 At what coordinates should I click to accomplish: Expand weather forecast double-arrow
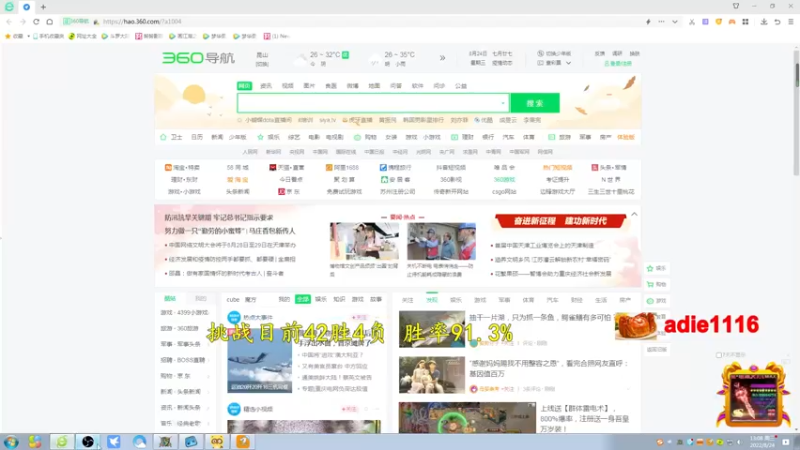pyautogui.click(x=442, y=58)
